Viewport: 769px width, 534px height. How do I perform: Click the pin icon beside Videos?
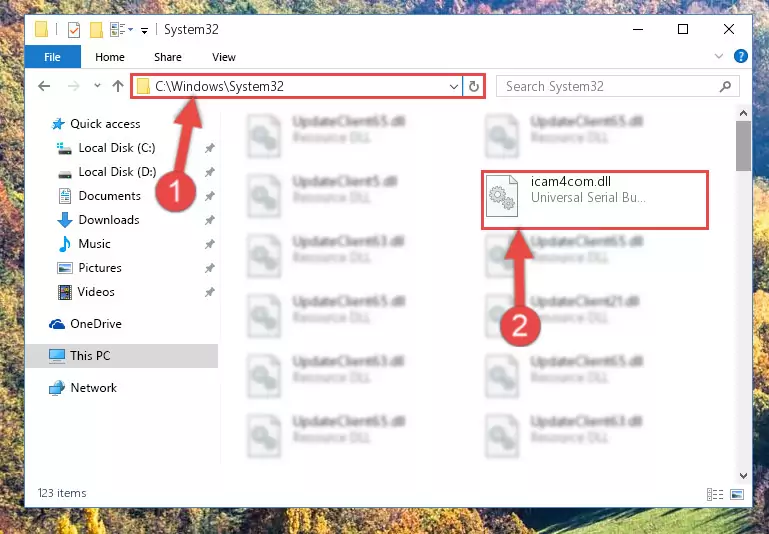click(209, 292)
